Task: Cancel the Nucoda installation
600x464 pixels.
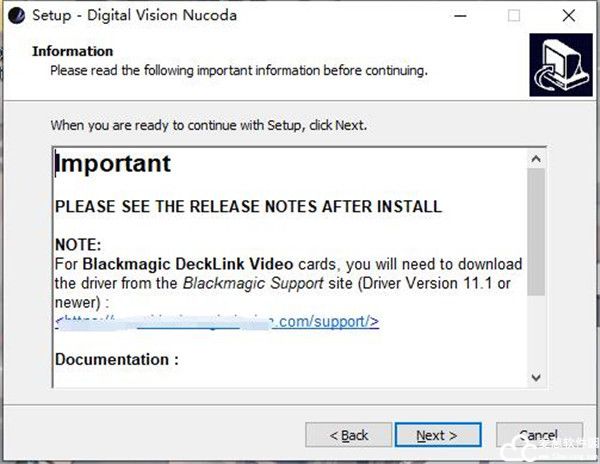Action: pos(539,435)
